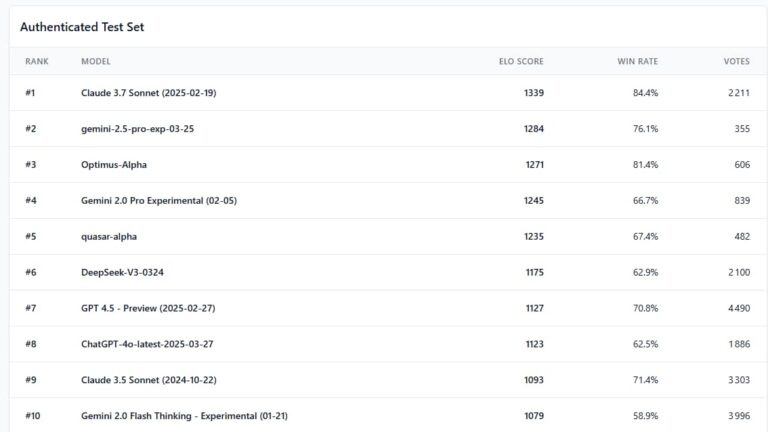Sort by the VOTES column header
Viewport: 768px width, 432px height.
pyautogui.click(x=736, y=61)
